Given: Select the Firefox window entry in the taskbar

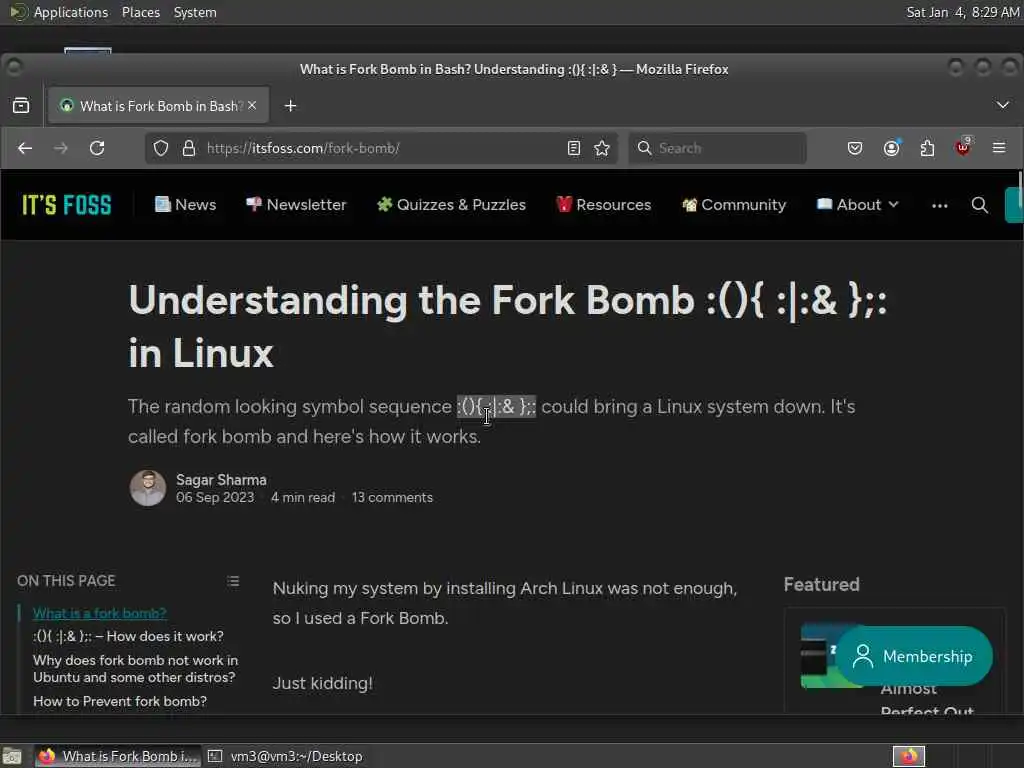Looking at the screenshot, I should (116, 756).
